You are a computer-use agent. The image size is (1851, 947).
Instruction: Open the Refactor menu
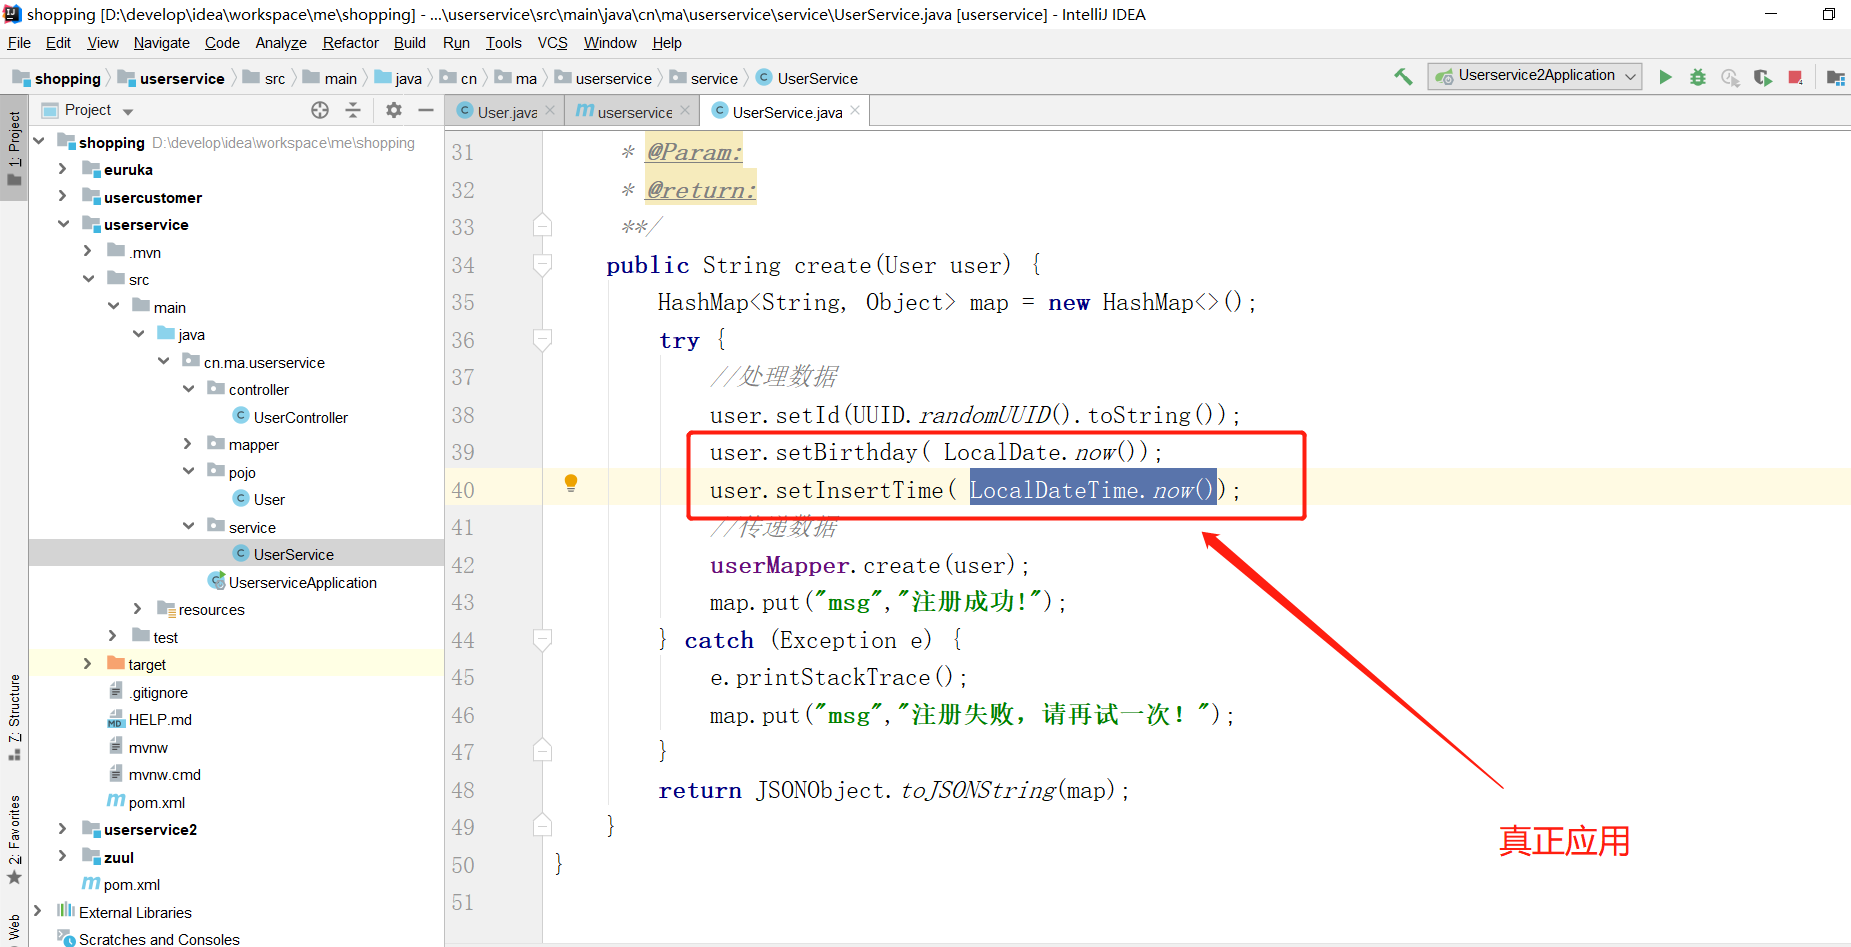point(350,43)
